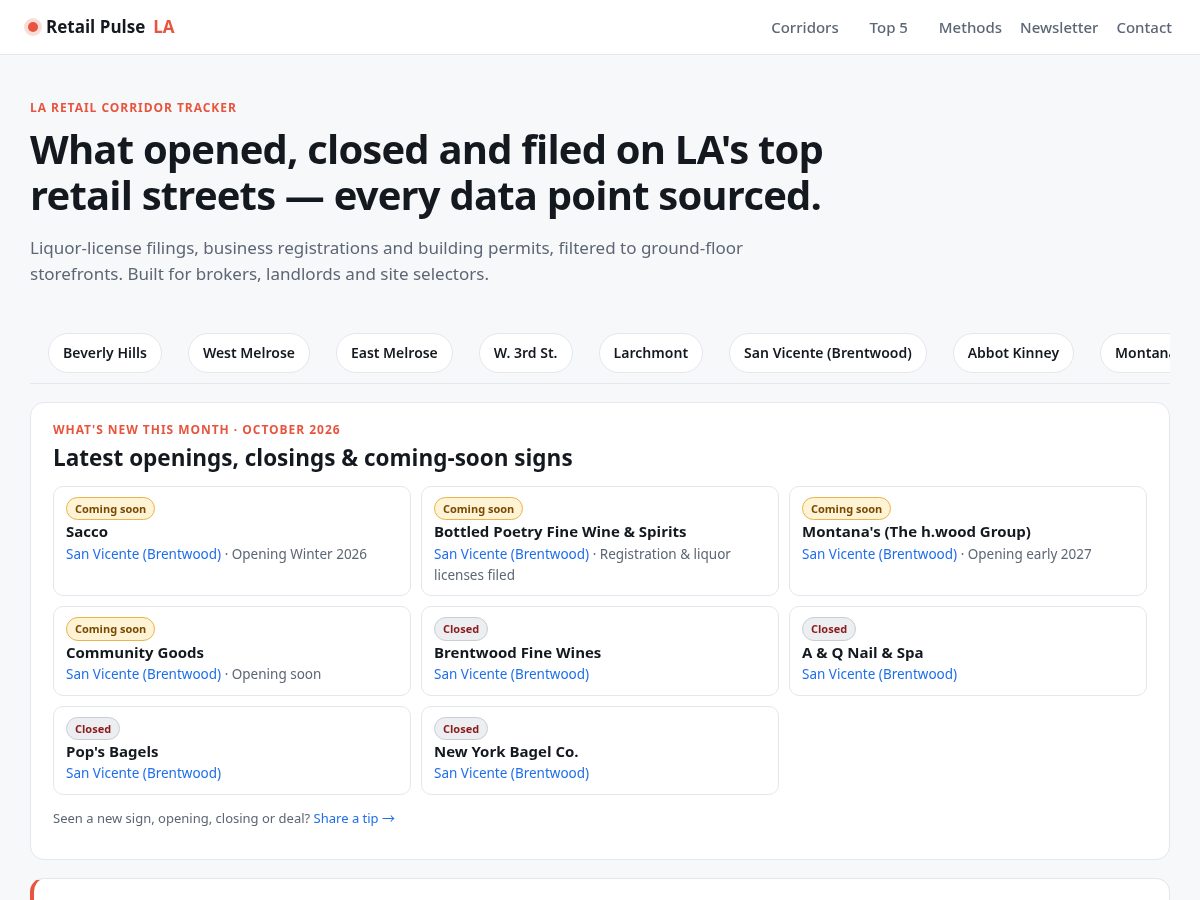
Task: Click the Share a tip link
Action: tap(354, 818)
